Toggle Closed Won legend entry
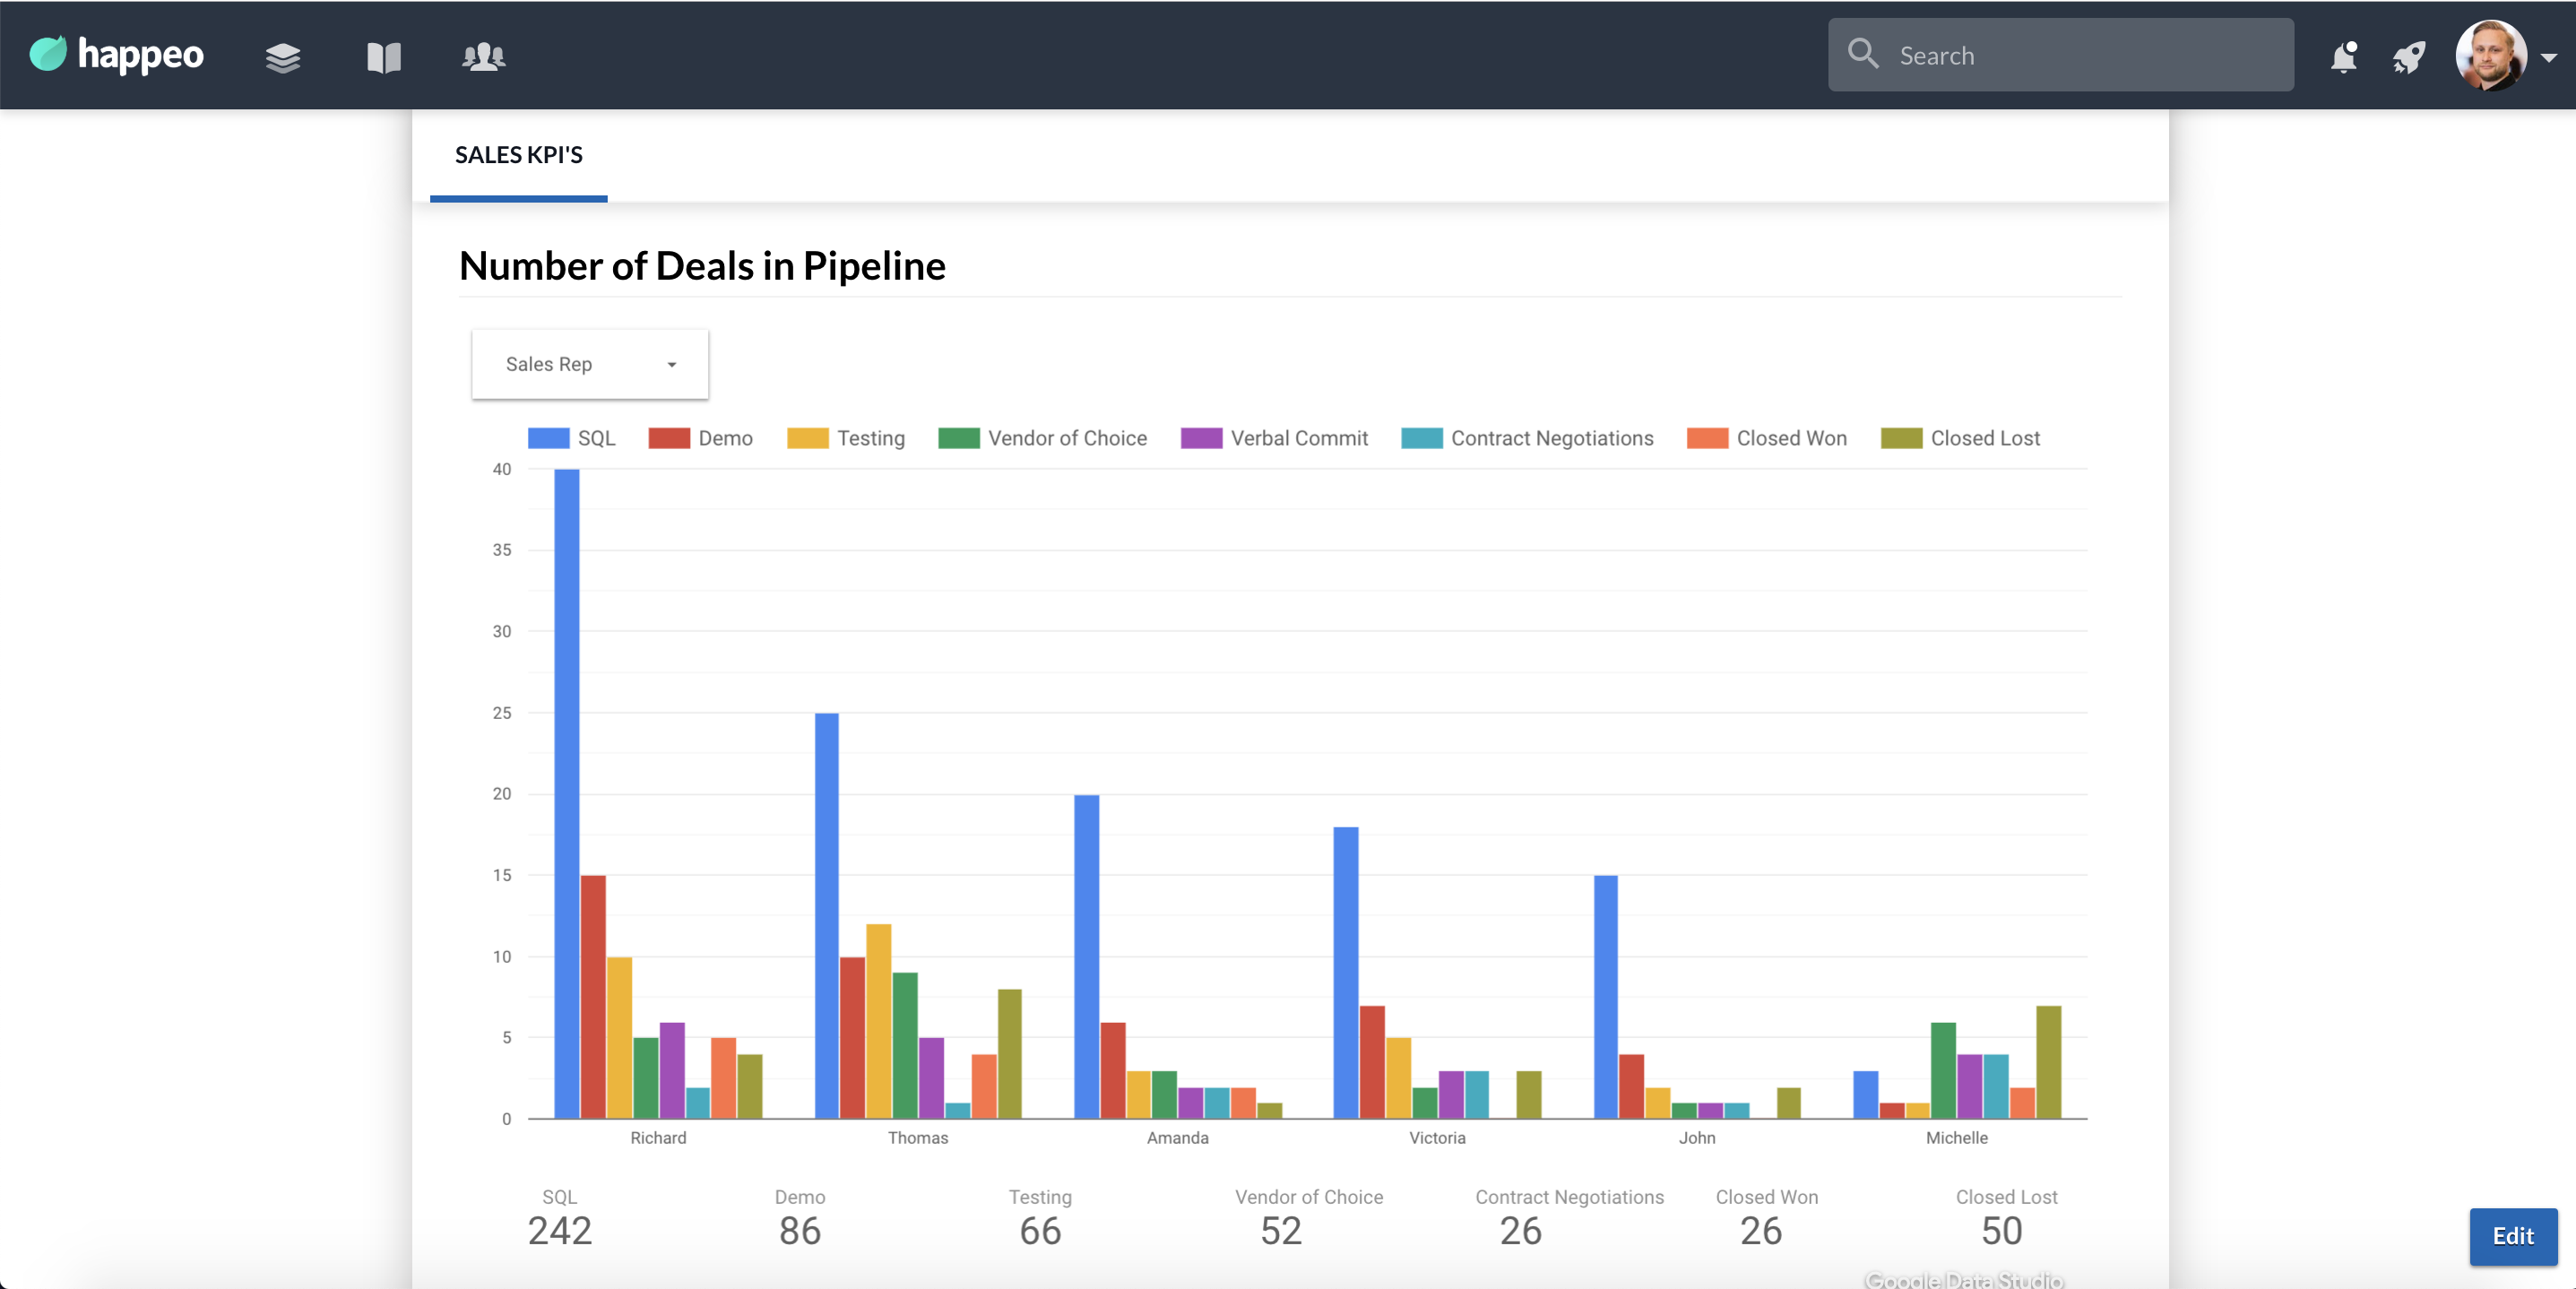2576x1289 pixels. click(x=1790, y=438)
